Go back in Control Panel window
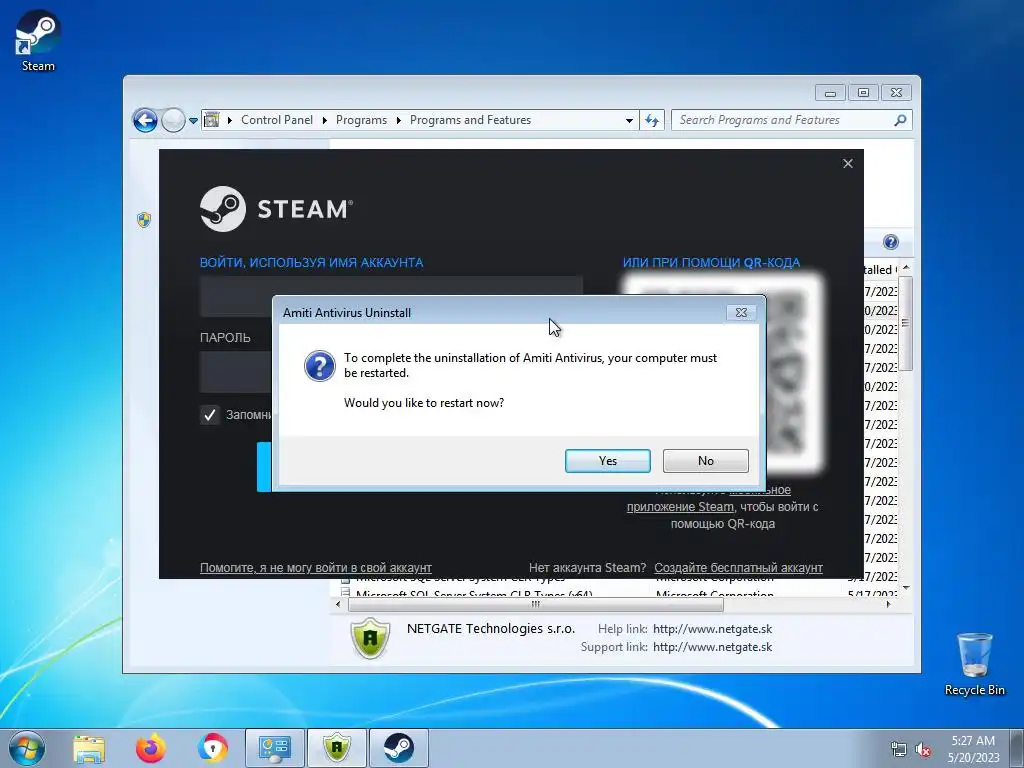Viewport: 1024px width, 768px height. [145, 120]
